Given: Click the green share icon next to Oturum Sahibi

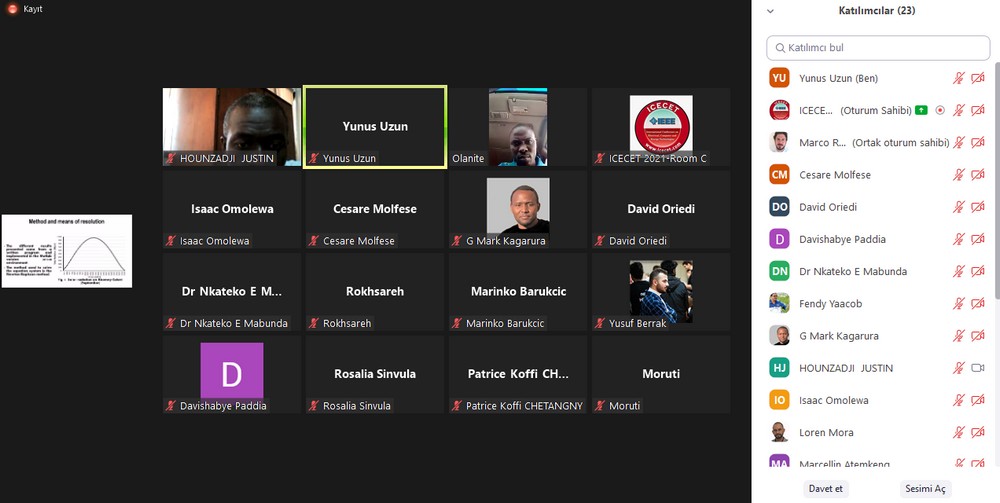Looking at the screenshot, I should point(921,110).
